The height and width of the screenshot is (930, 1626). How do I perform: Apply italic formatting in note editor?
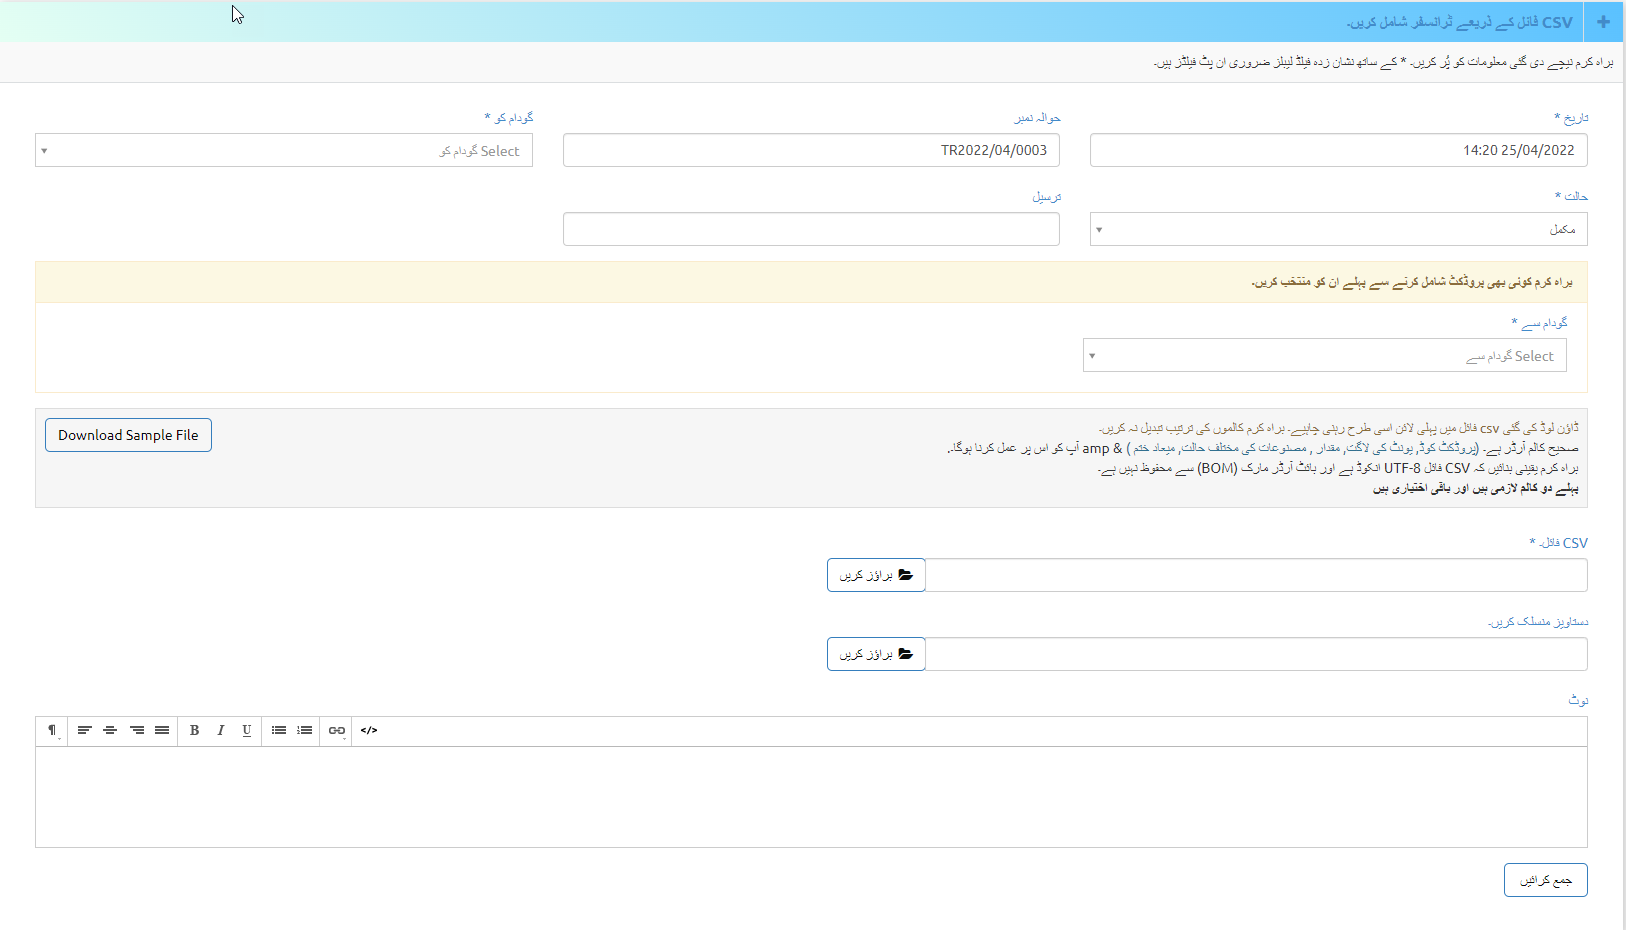click(x=220, y=731)
